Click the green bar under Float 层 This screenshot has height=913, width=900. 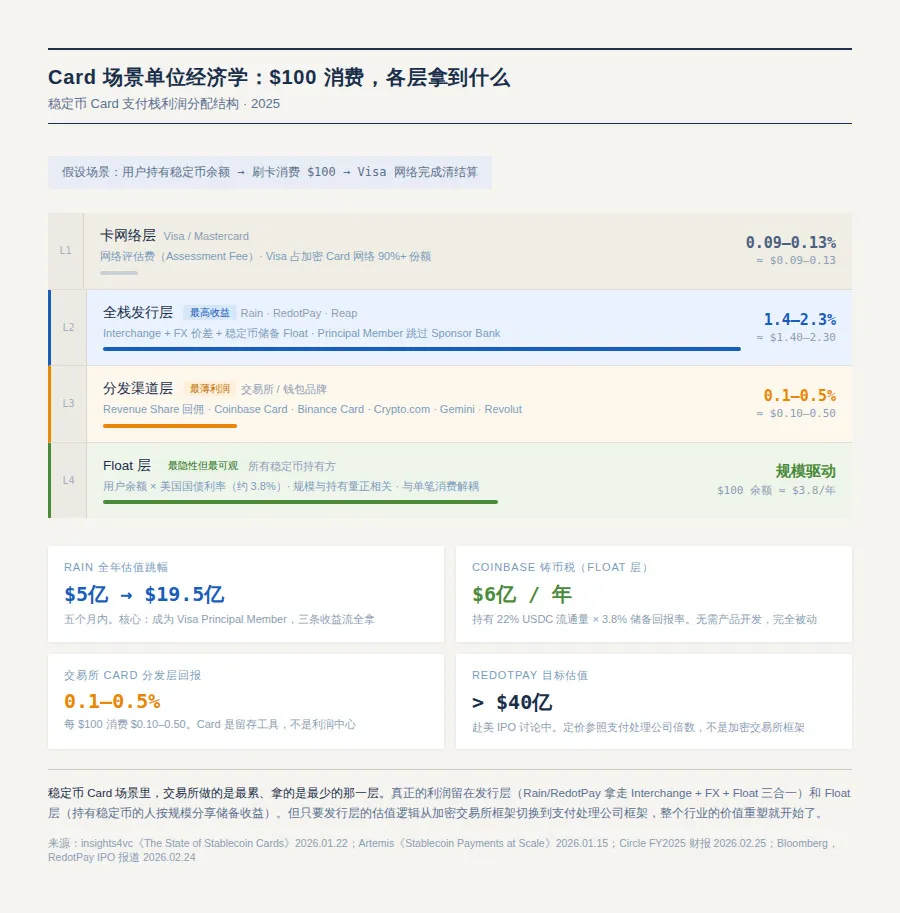click(300, 502)
